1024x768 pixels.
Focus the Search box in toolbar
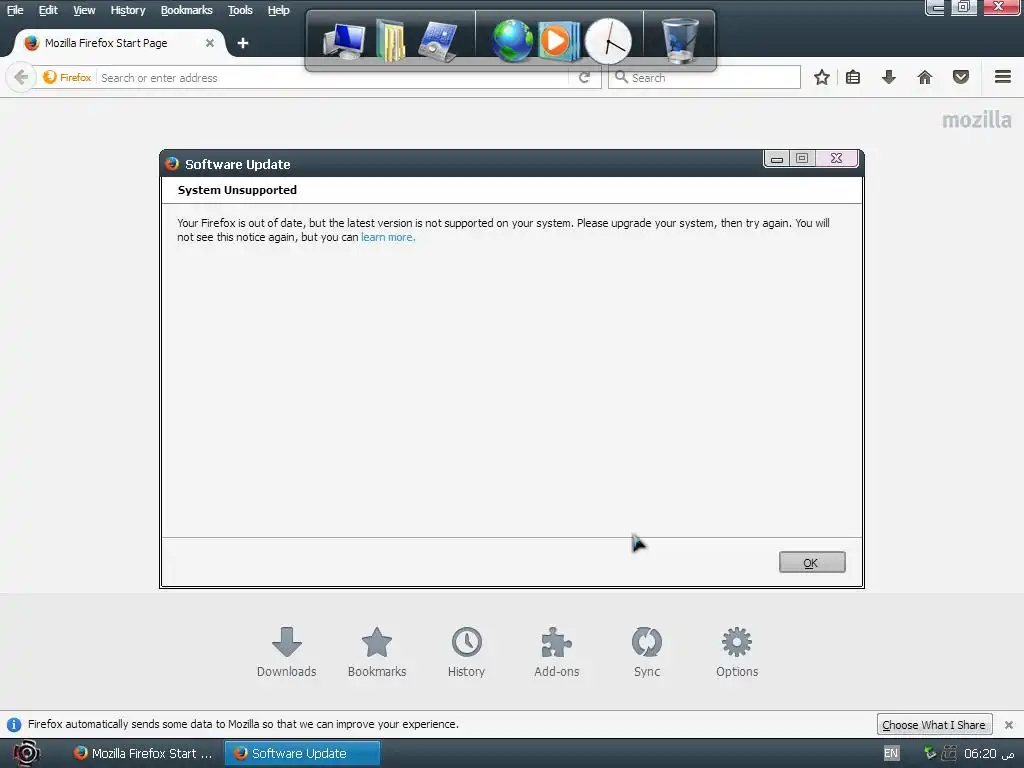pyautogui.click(x=704, y=78)
